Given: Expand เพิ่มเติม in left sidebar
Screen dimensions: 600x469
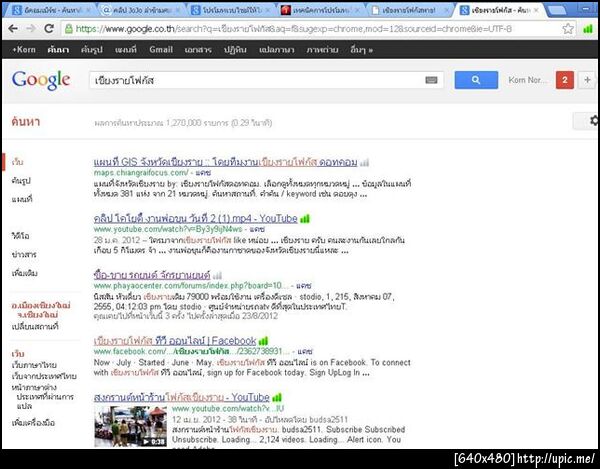Looking at the screenshot, I should click(x=24, y=273).
